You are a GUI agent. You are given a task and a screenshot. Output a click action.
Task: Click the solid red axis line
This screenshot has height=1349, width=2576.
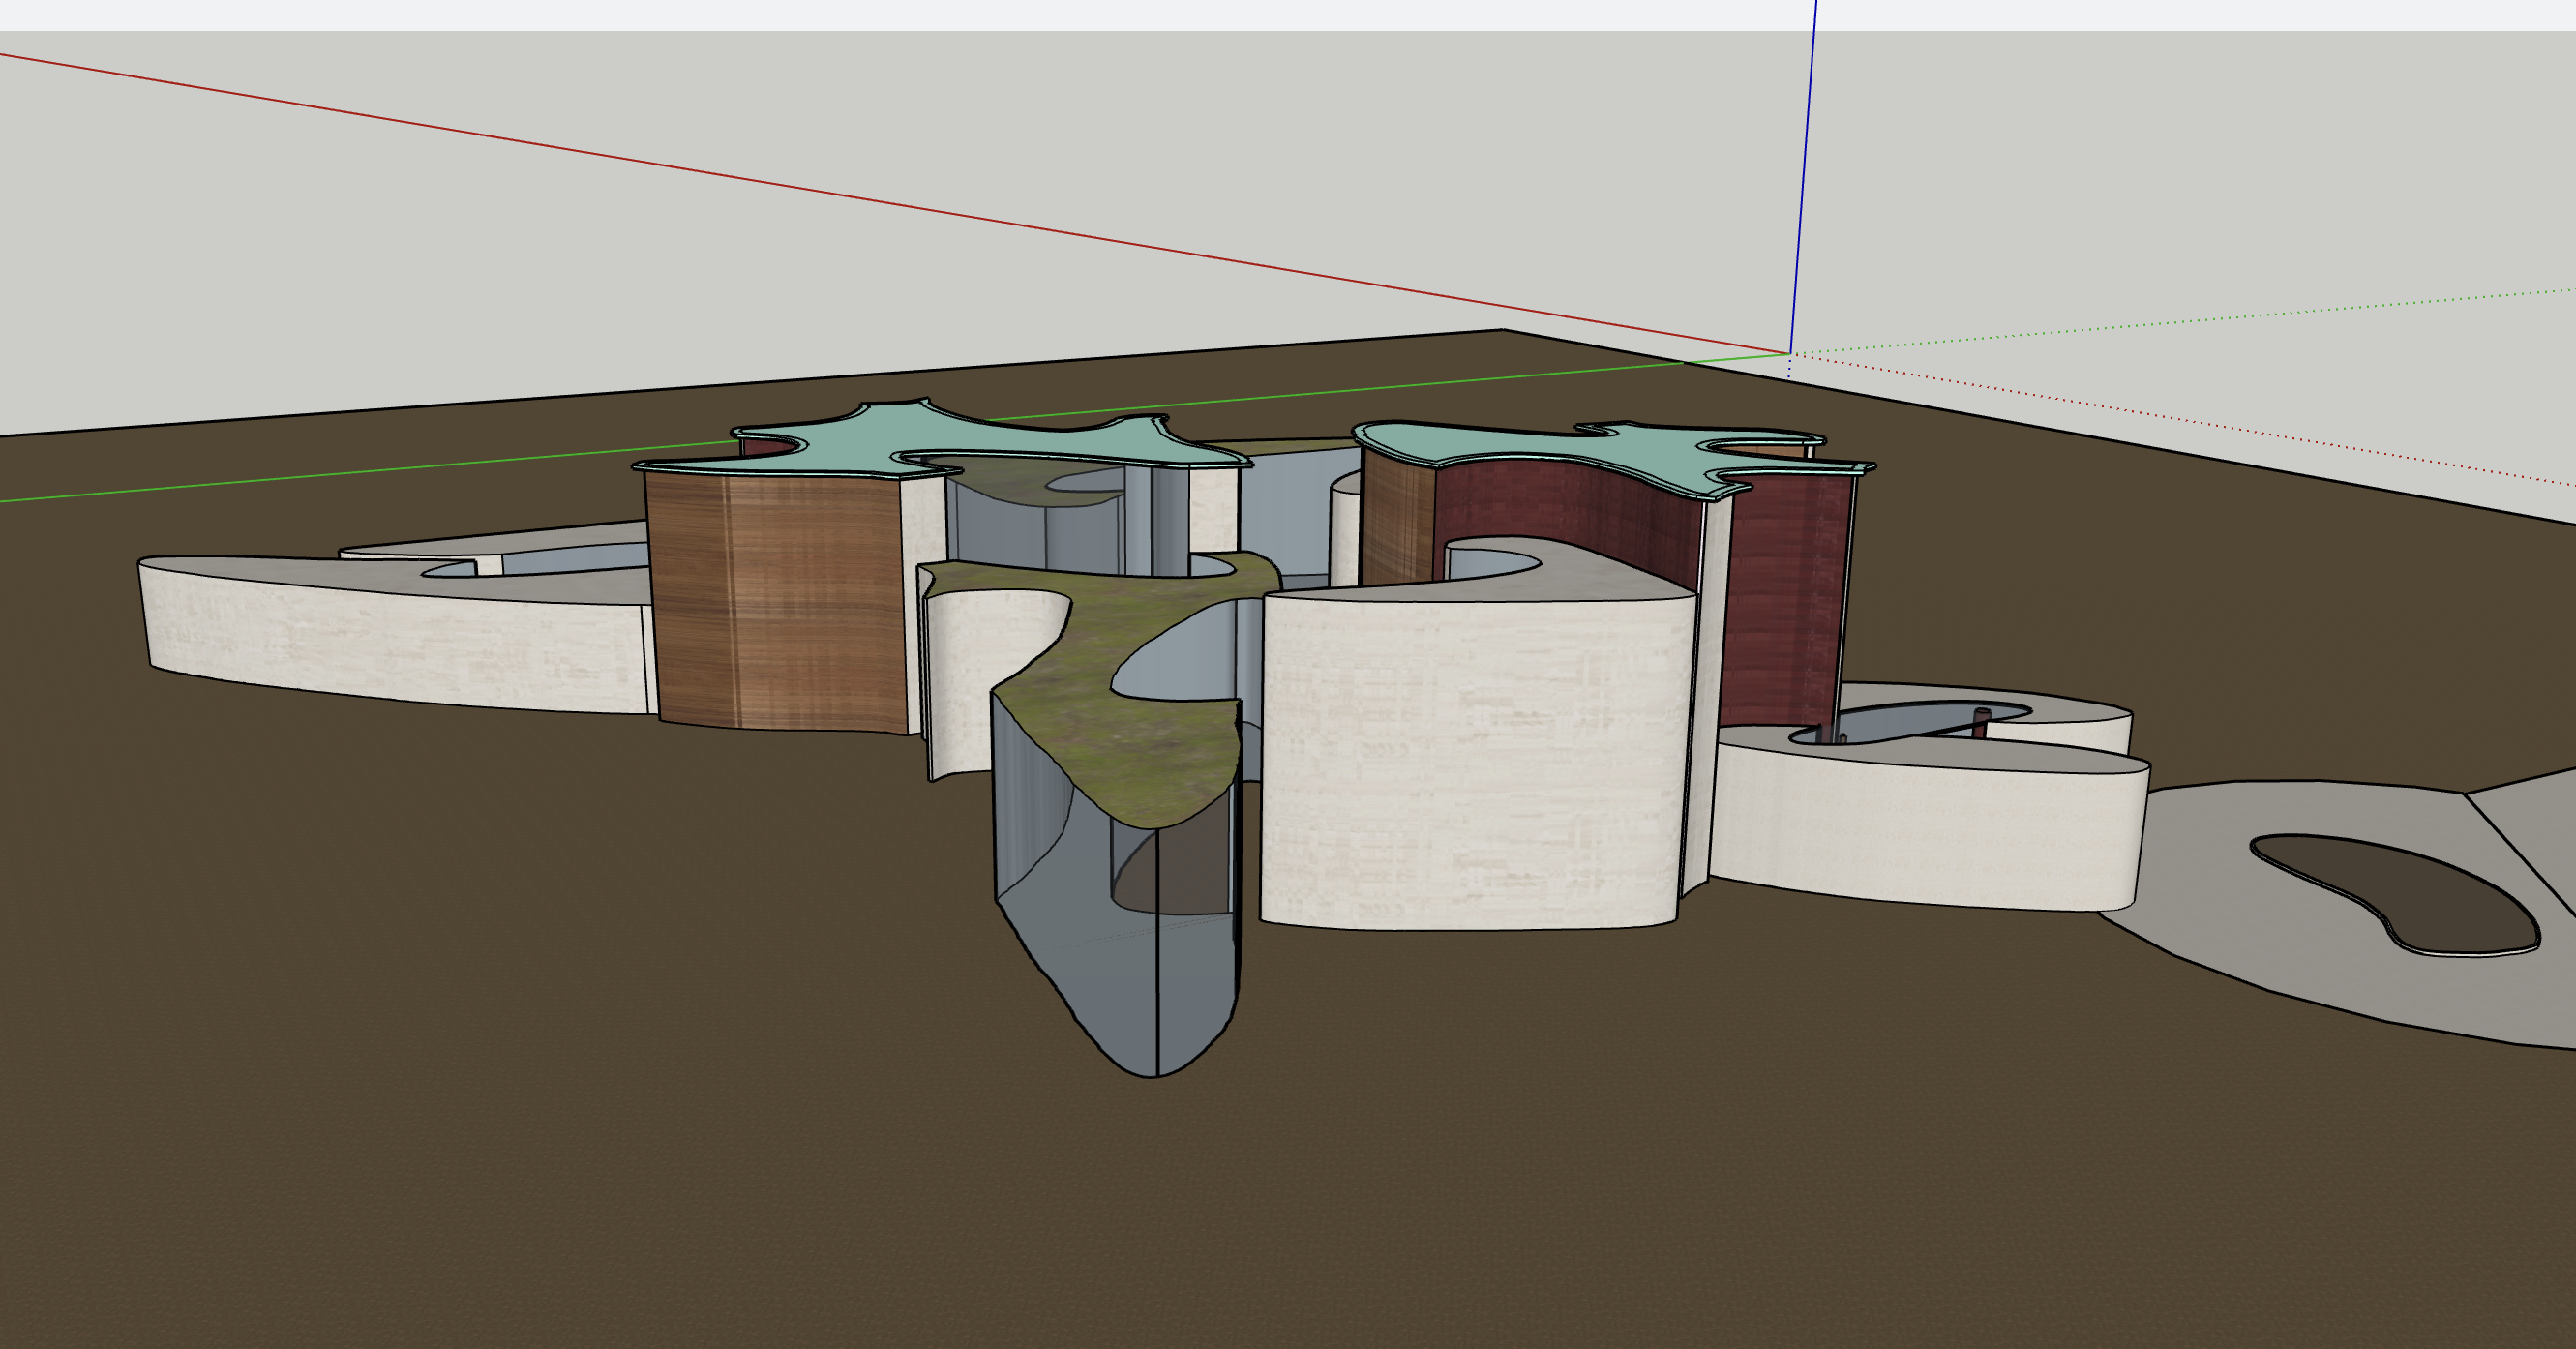pos(900,203)
